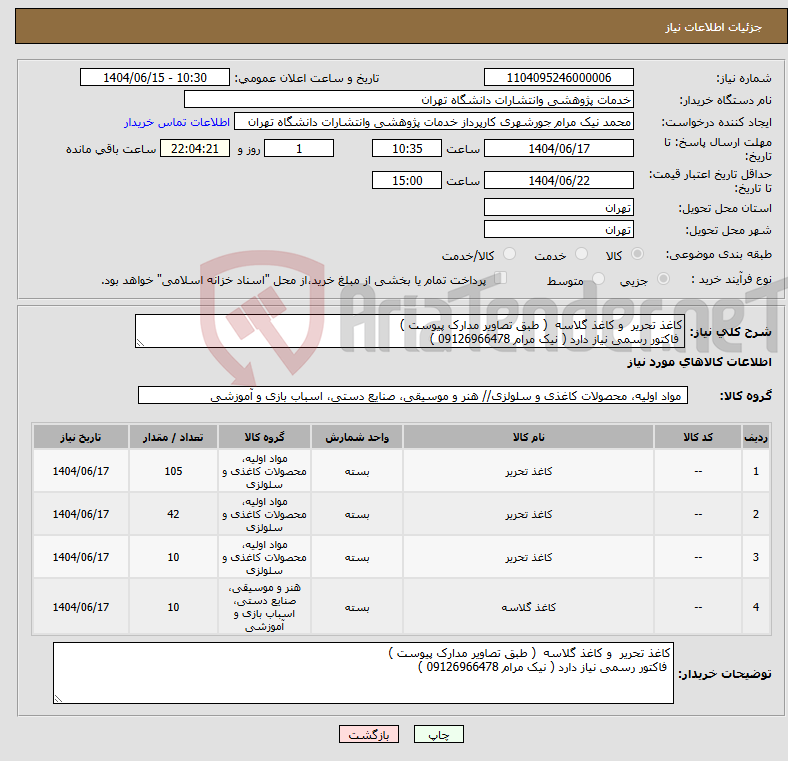Click the delivery city field تهران
The width and height of the screenshot is (788, 761).
[x=558, y=229]
